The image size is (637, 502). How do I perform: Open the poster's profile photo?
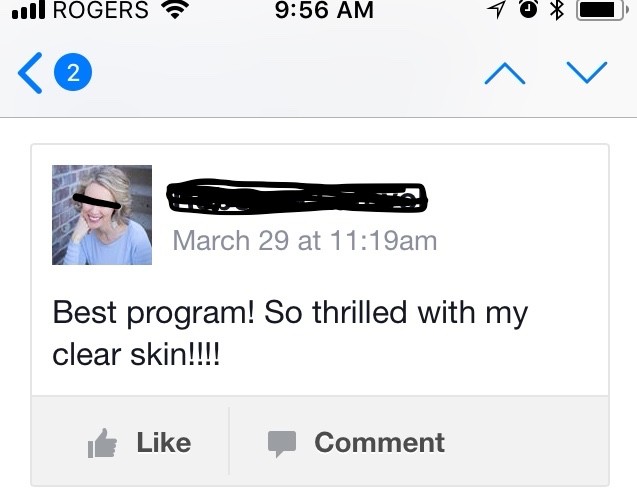point(102,215)
